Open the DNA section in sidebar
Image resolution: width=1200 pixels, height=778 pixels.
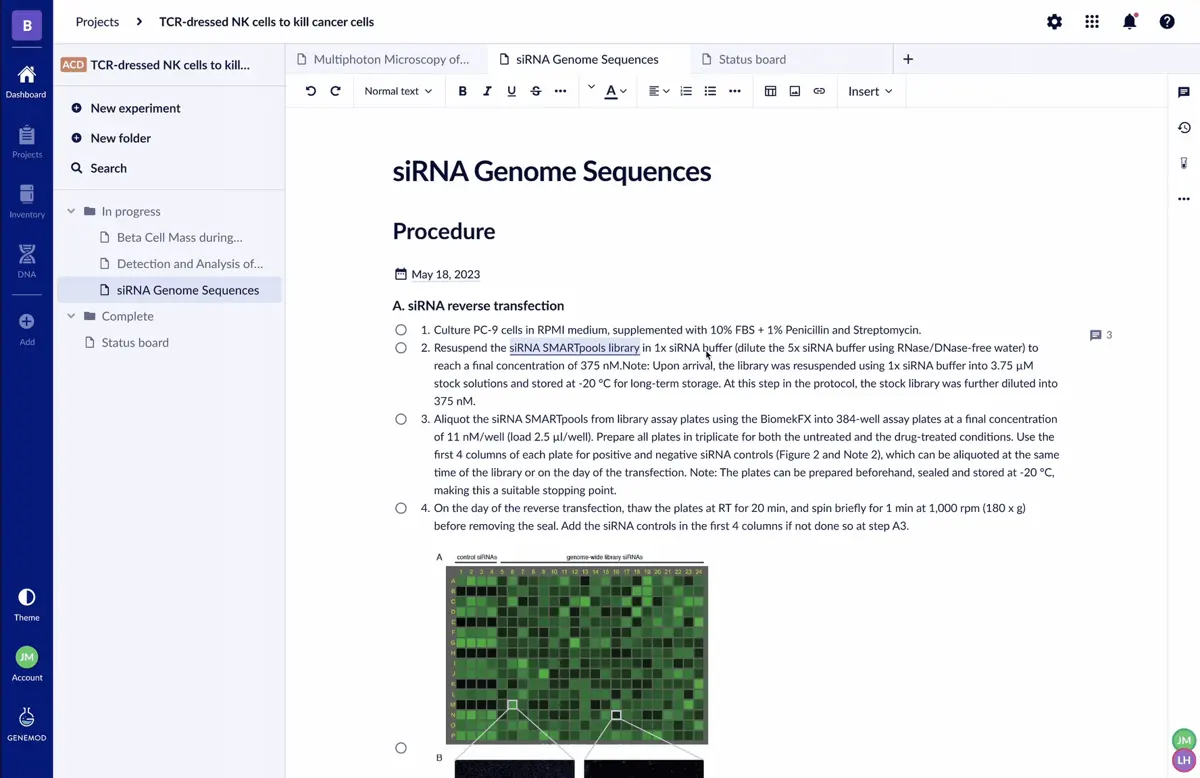(x=27, y=260)
